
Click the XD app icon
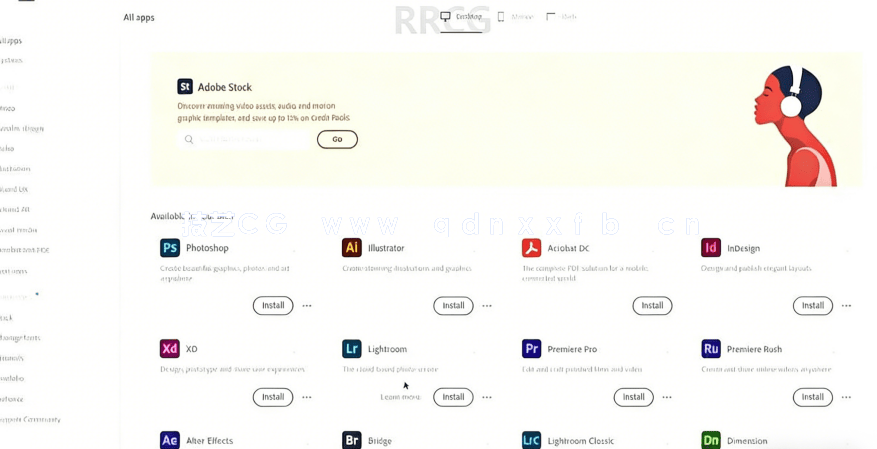[170, 349]
